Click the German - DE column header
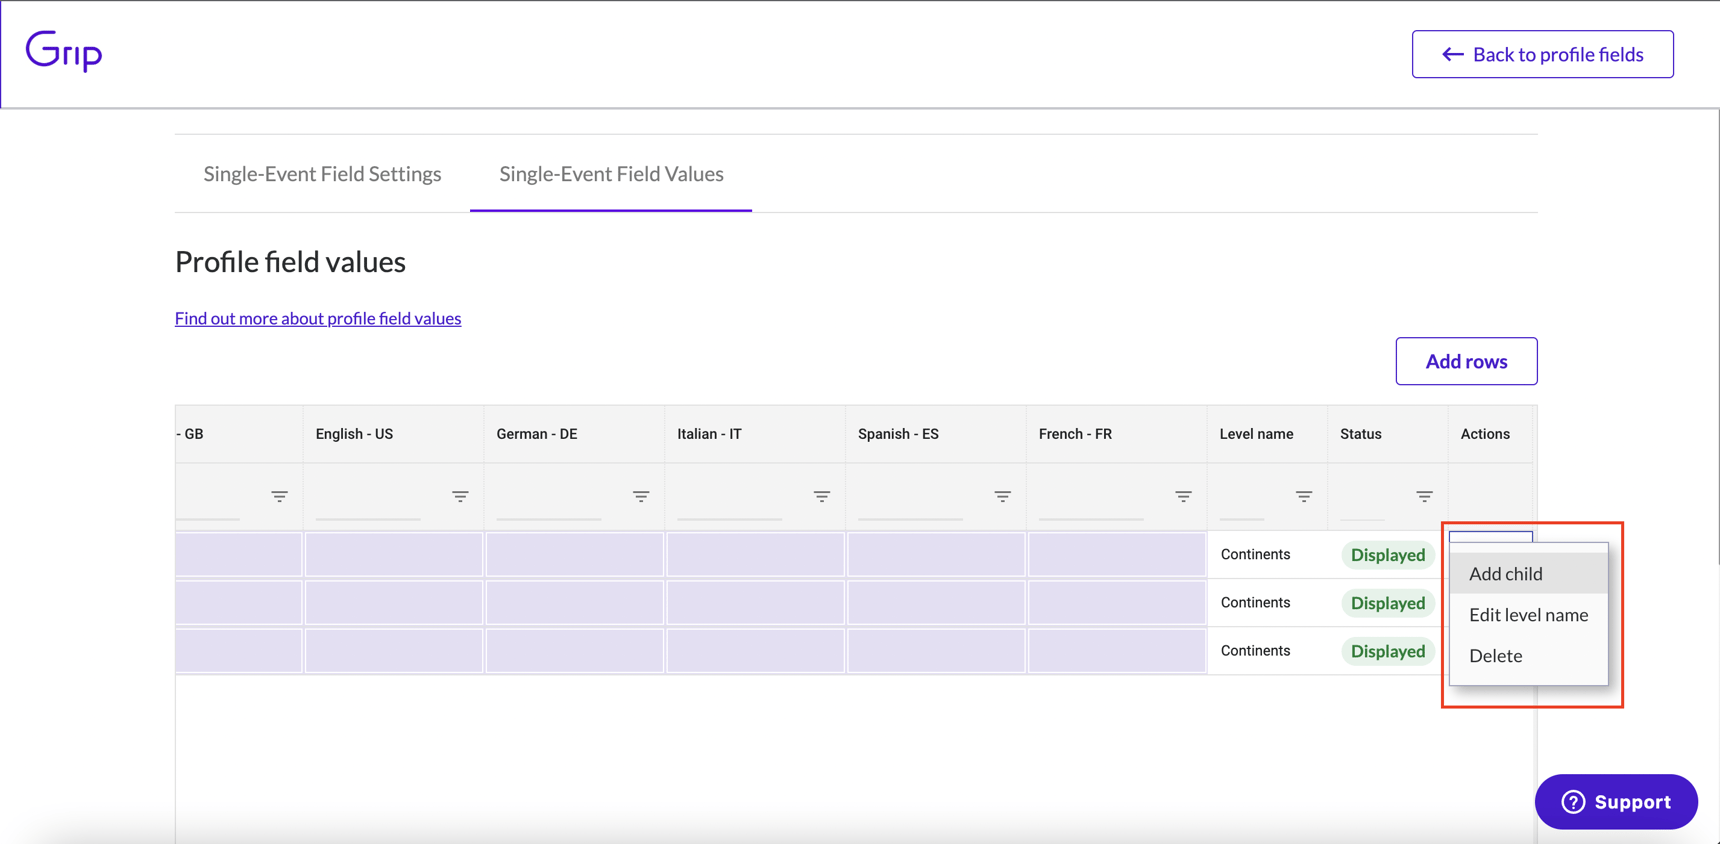Viewport: 1720px width, 844px height. click(x=575, y=434)
